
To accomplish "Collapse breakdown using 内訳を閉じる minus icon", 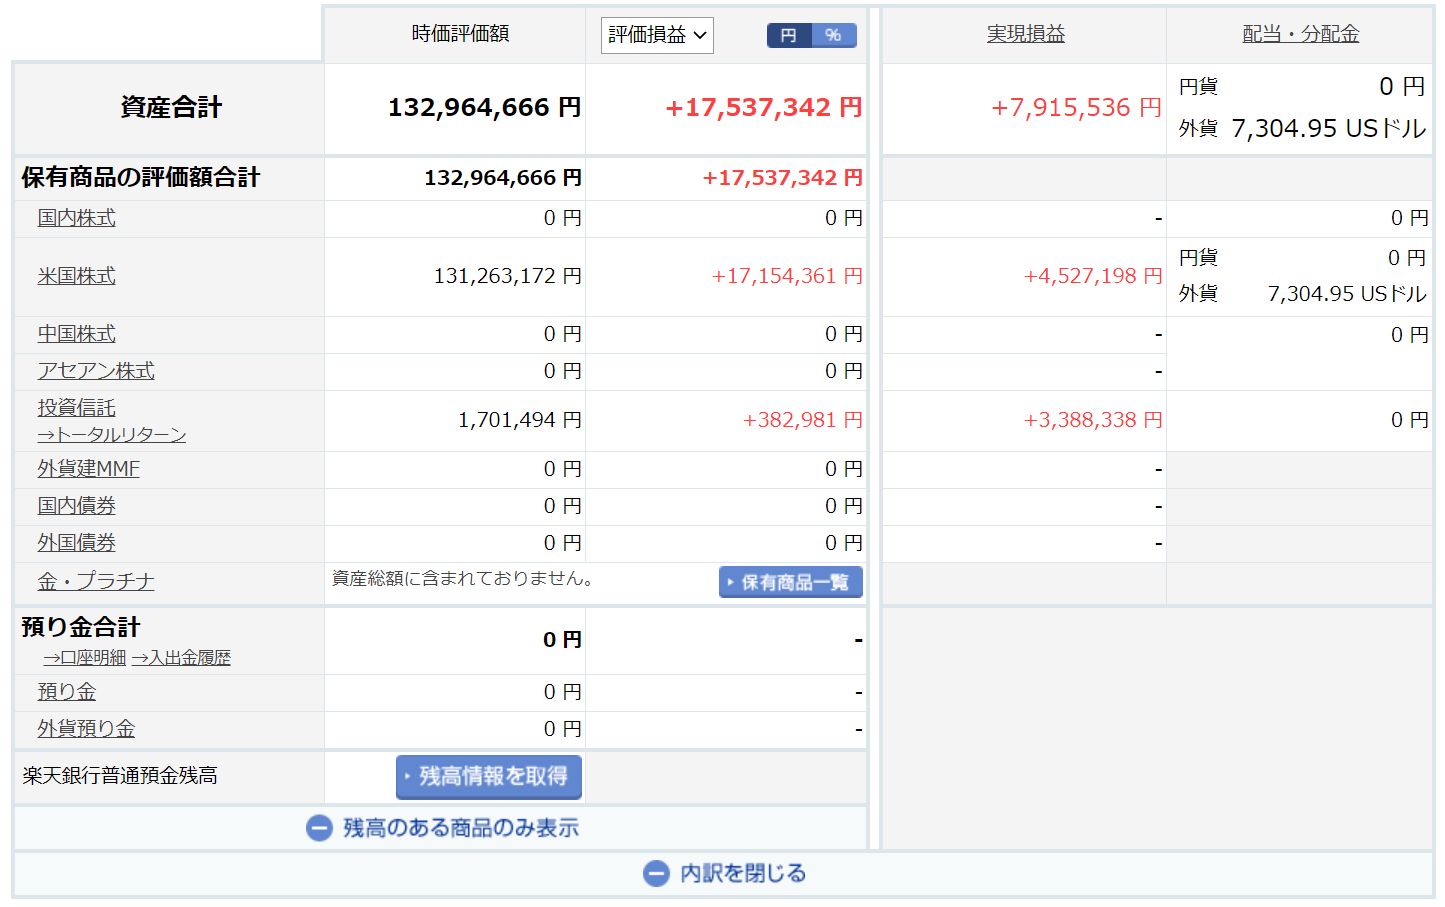I will point(656,874).
